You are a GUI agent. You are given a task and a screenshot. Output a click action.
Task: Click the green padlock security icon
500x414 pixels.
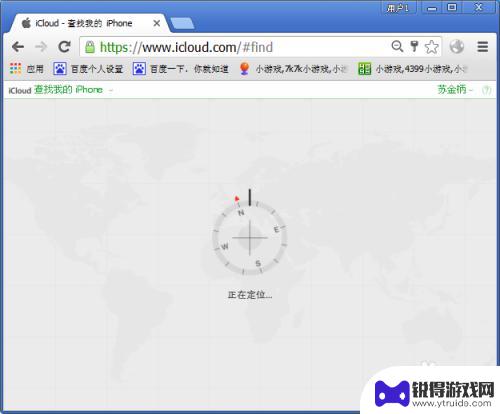coord(90,47)
